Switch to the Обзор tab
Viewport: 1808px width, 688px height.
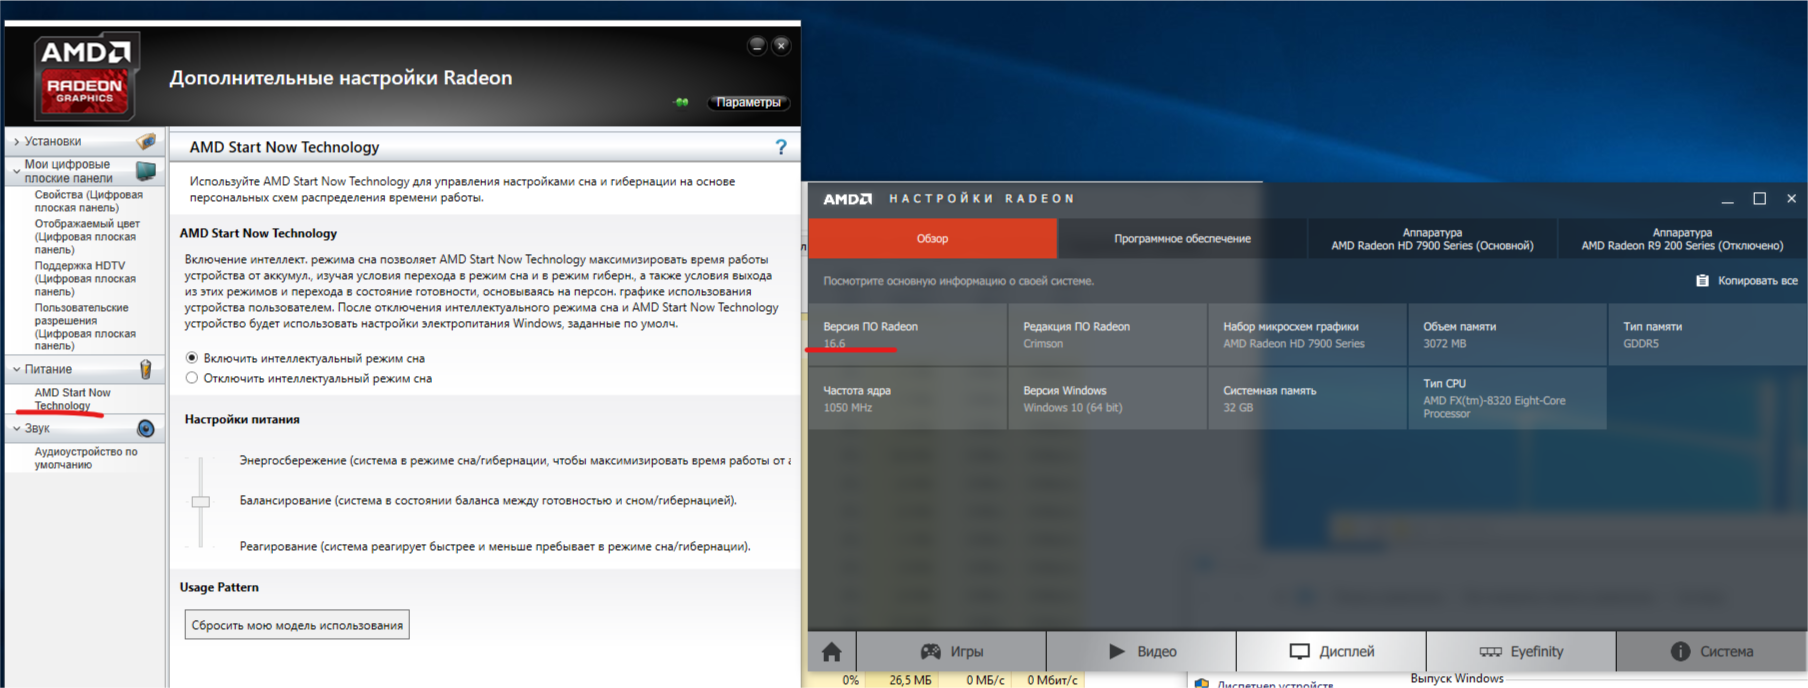tap(932, 239)
